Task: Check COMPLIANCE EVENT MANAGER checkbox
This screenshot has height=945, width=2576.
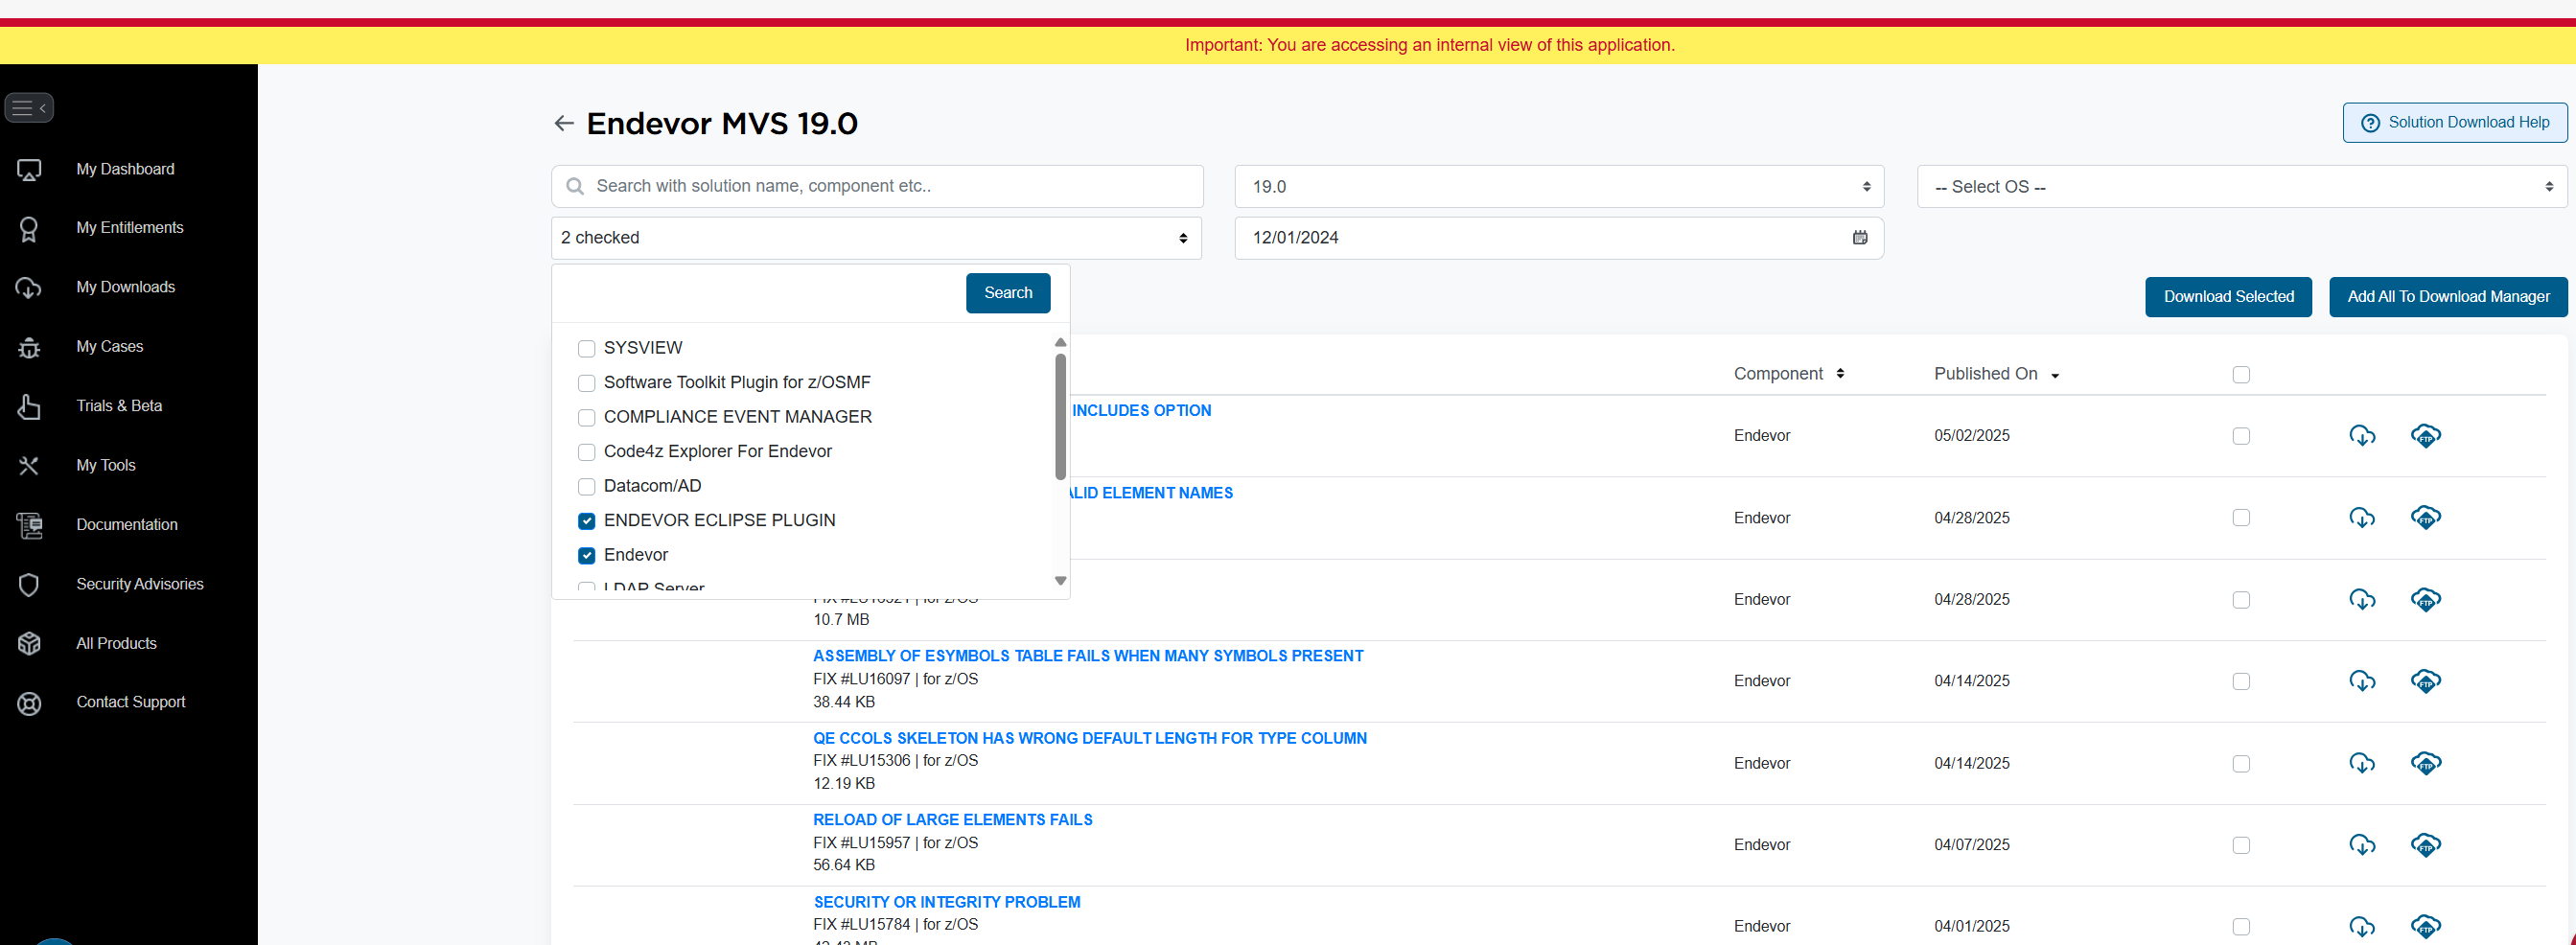Action: pyautogui.click(x=587, y=418)
